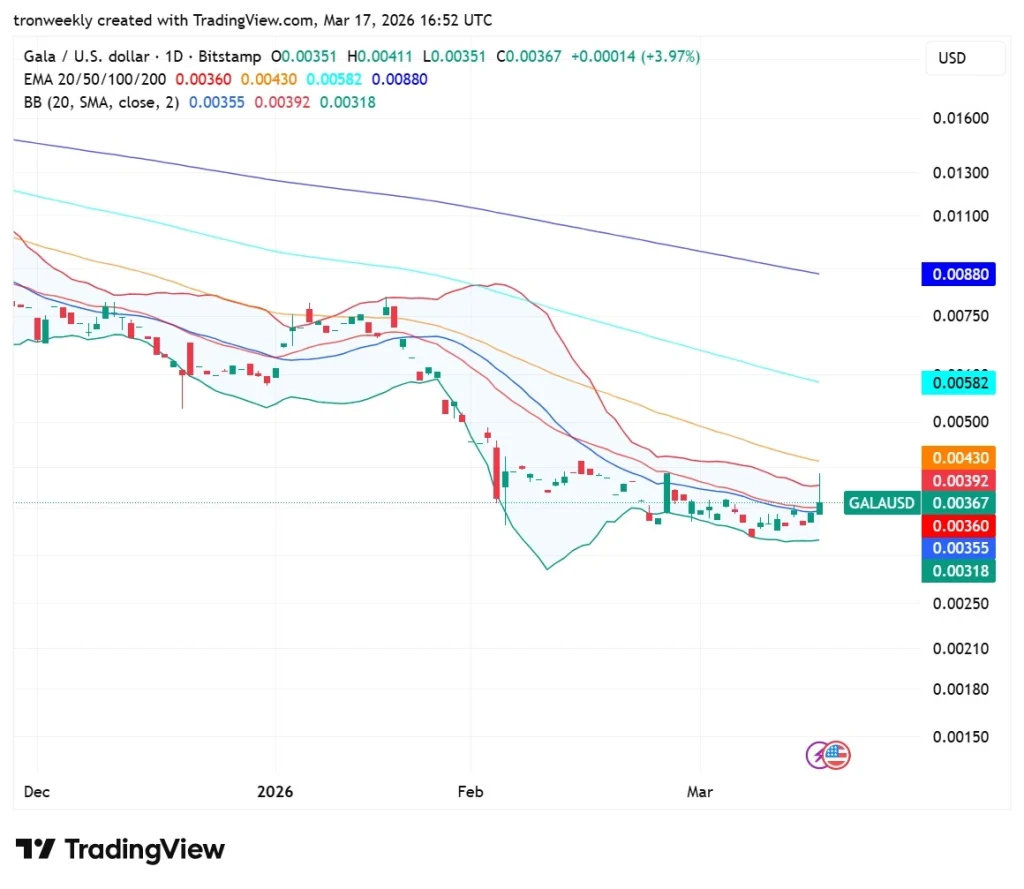The width and height of the screenshot is (1024, 889).
Task: Select the green GALAUSD symbol label on price scale
Action: pyautogui.click(x=881, y=502)
